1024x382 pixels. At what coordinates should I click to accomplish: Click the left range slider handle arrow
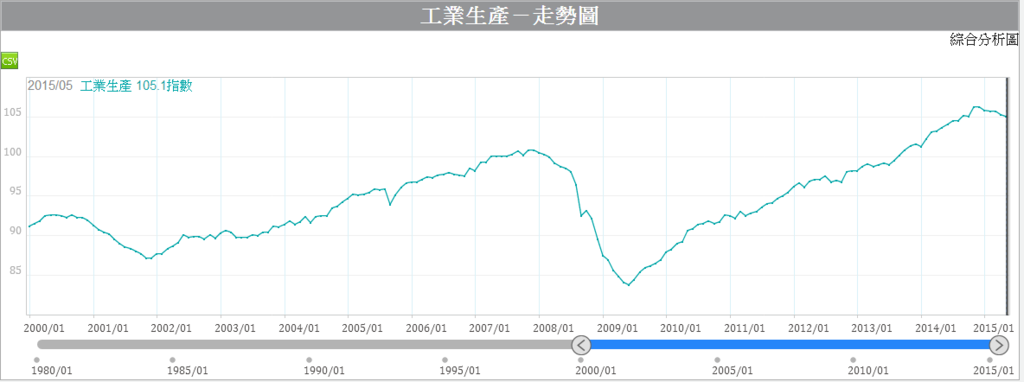(581, 345)
